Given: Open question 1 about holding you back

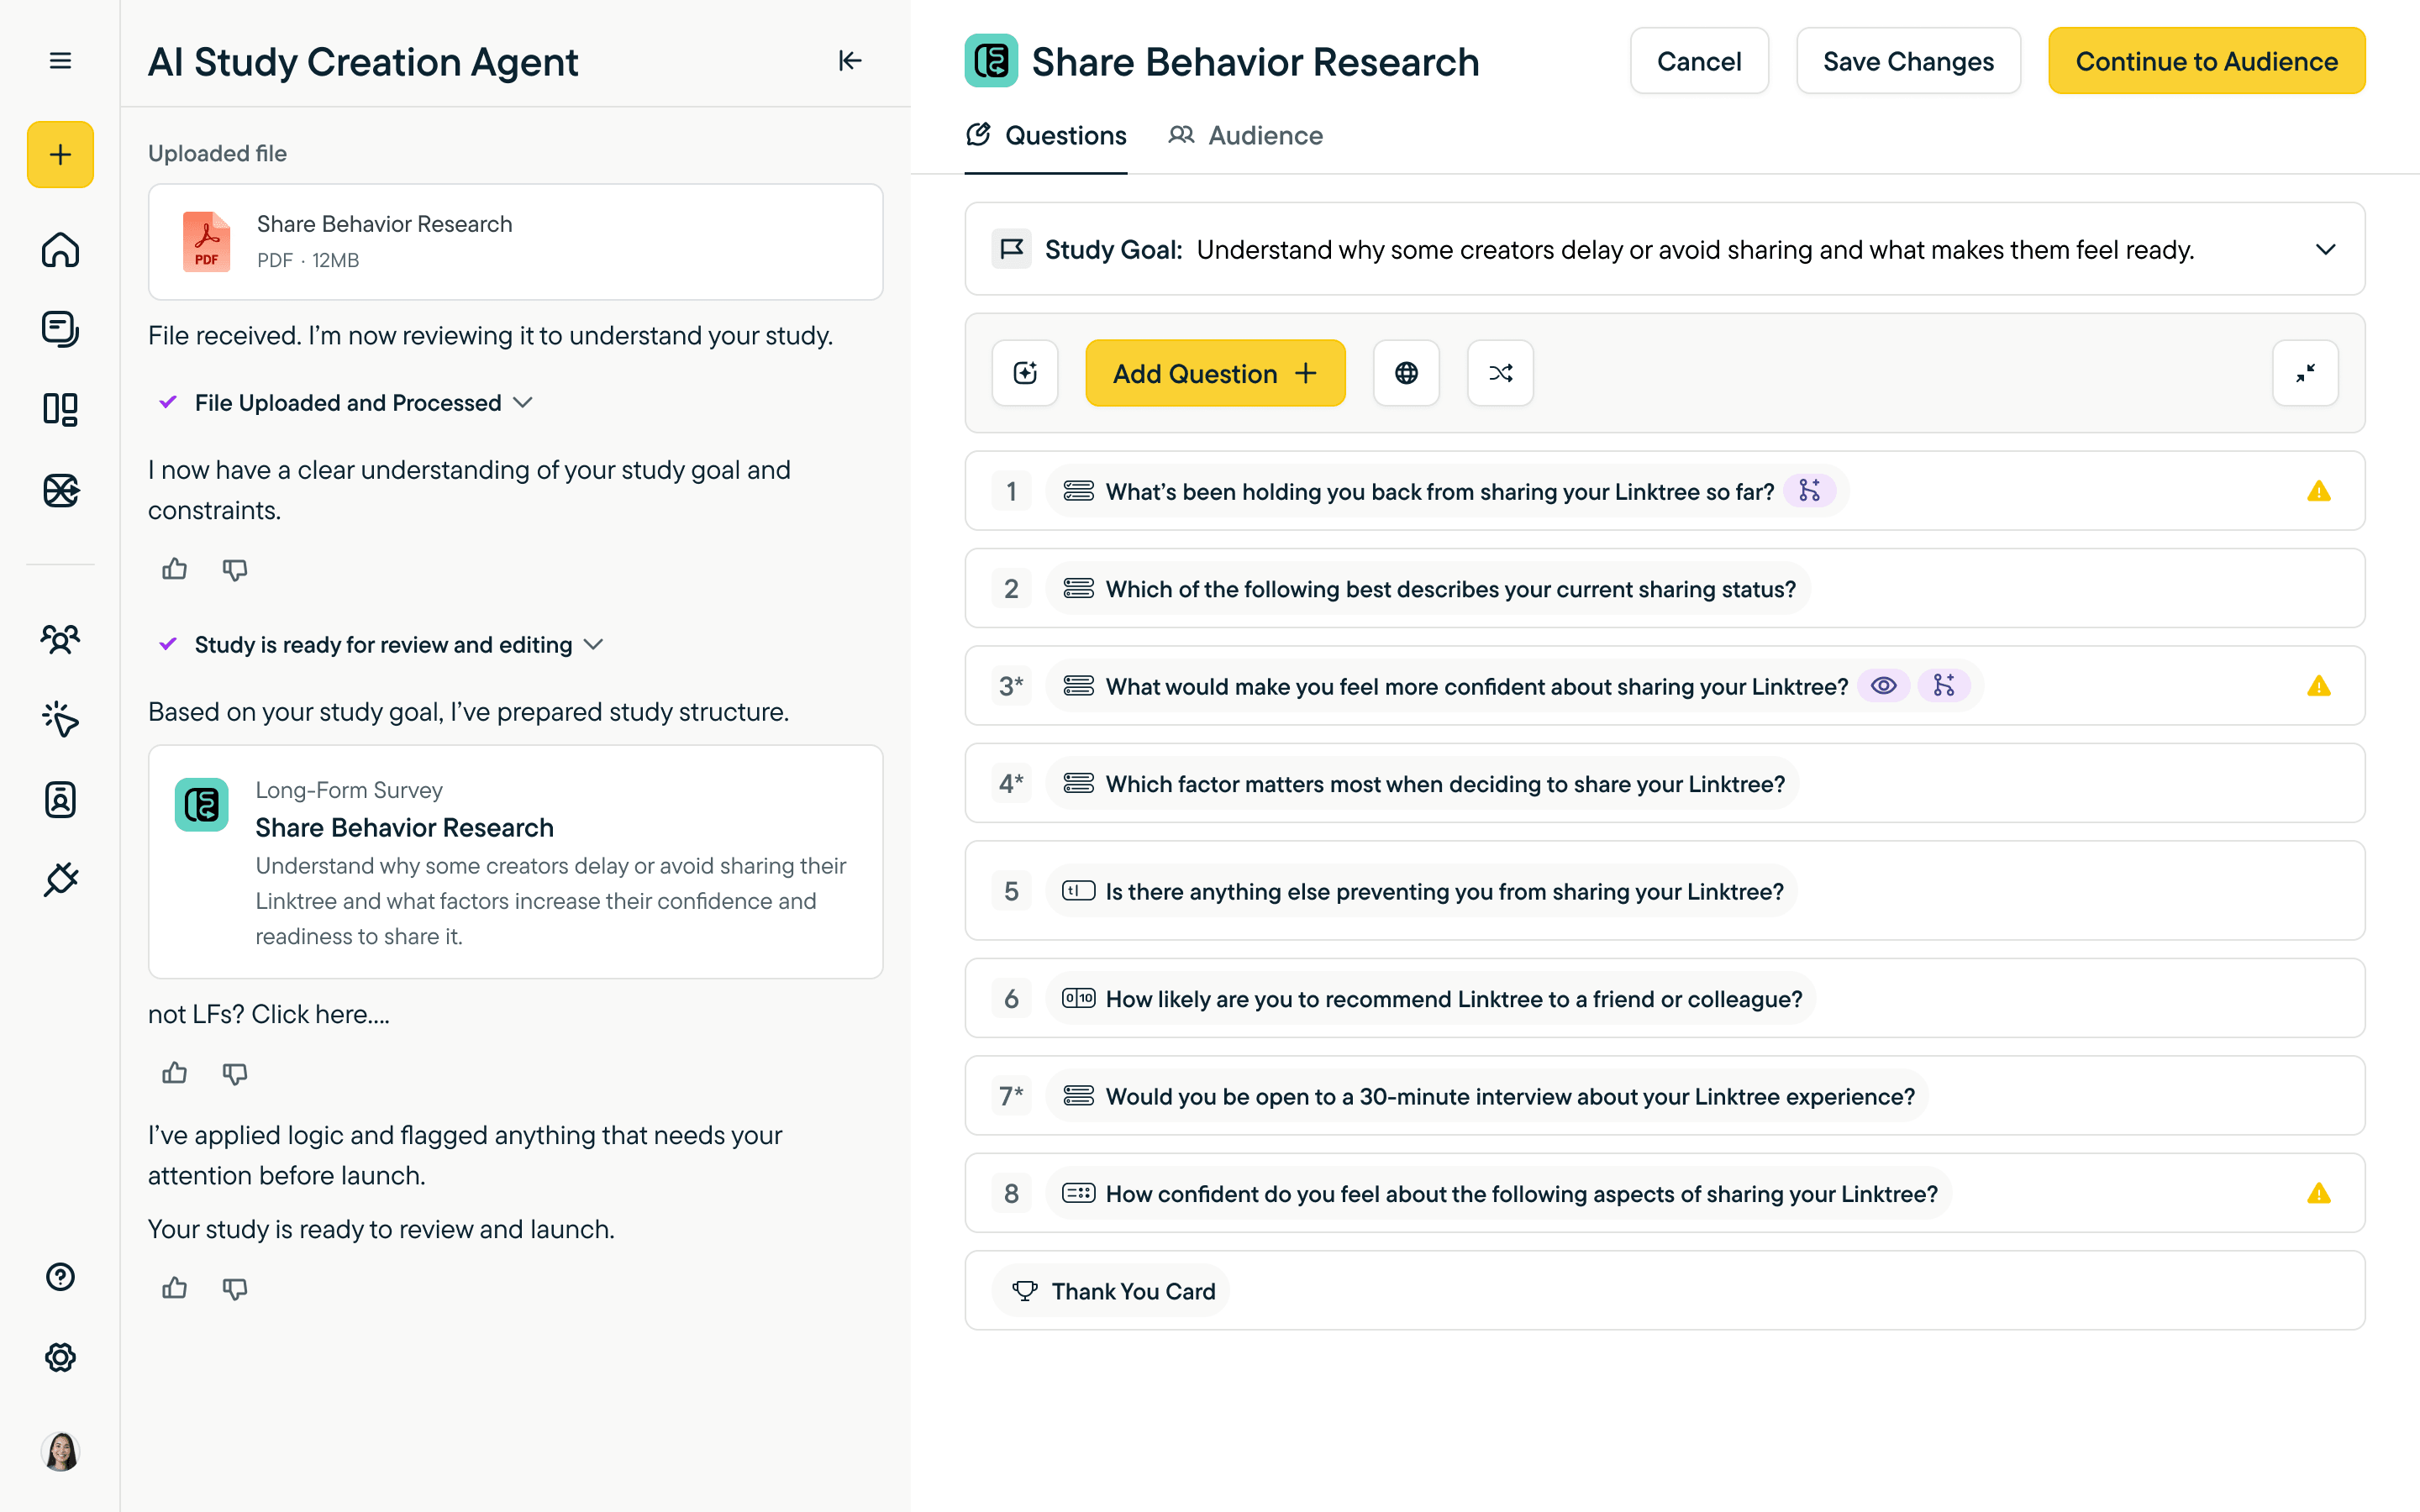Looking at the screenshot, I should (x=1664, y=491).
